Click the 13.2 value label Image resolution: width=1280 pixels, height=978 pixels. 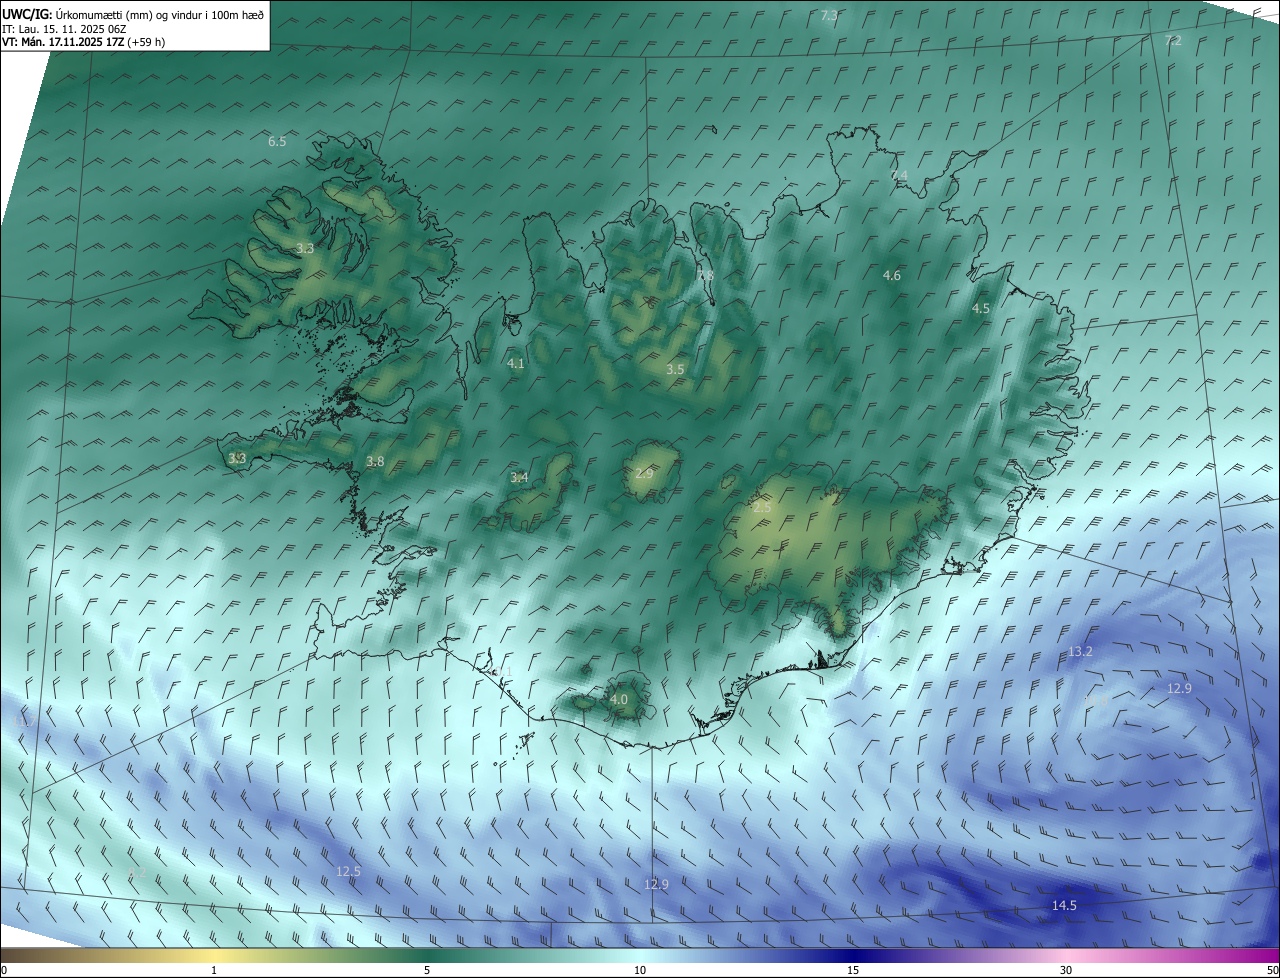click(1080, 651)
